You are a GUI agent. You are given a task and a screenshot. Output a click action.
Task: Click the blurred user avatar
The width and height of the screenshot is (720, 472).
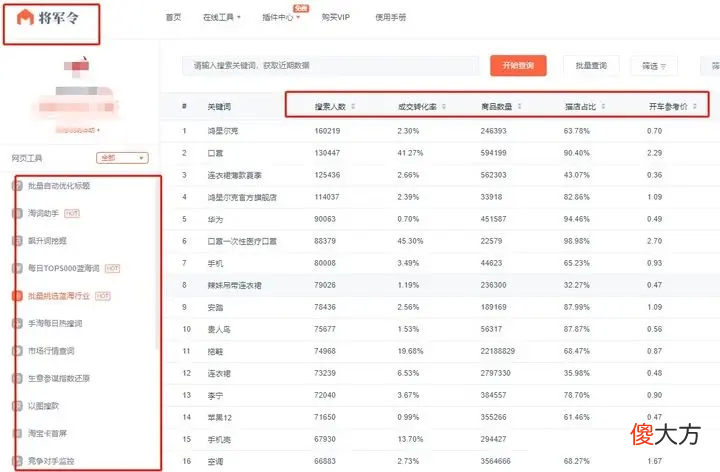[77, 67]
